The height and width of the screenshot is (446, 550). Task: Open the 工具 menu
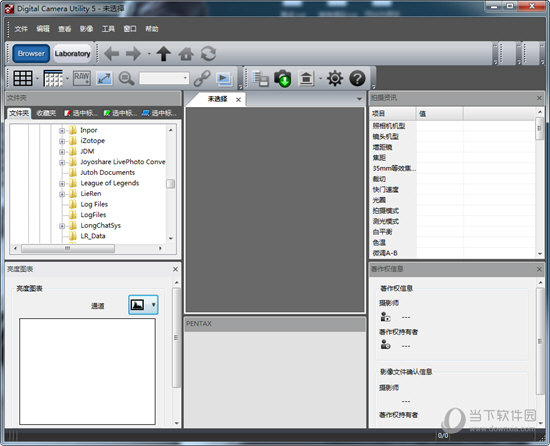(x=108, y=29)
